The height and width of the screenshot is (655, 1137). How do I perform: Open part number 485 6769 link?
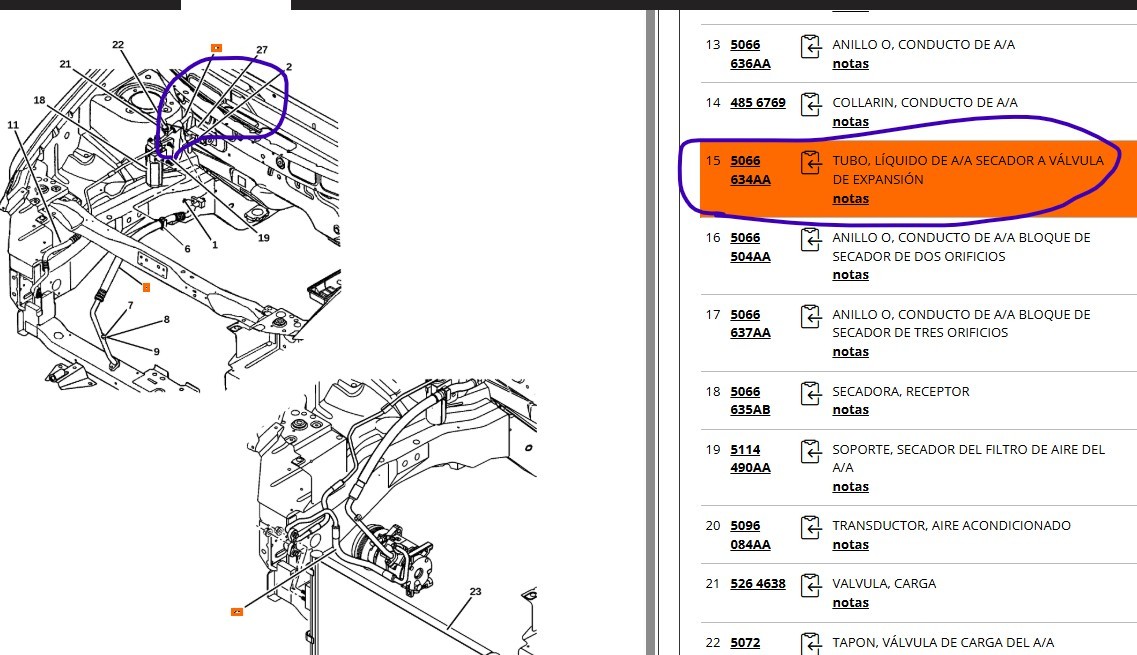point(758,102)
